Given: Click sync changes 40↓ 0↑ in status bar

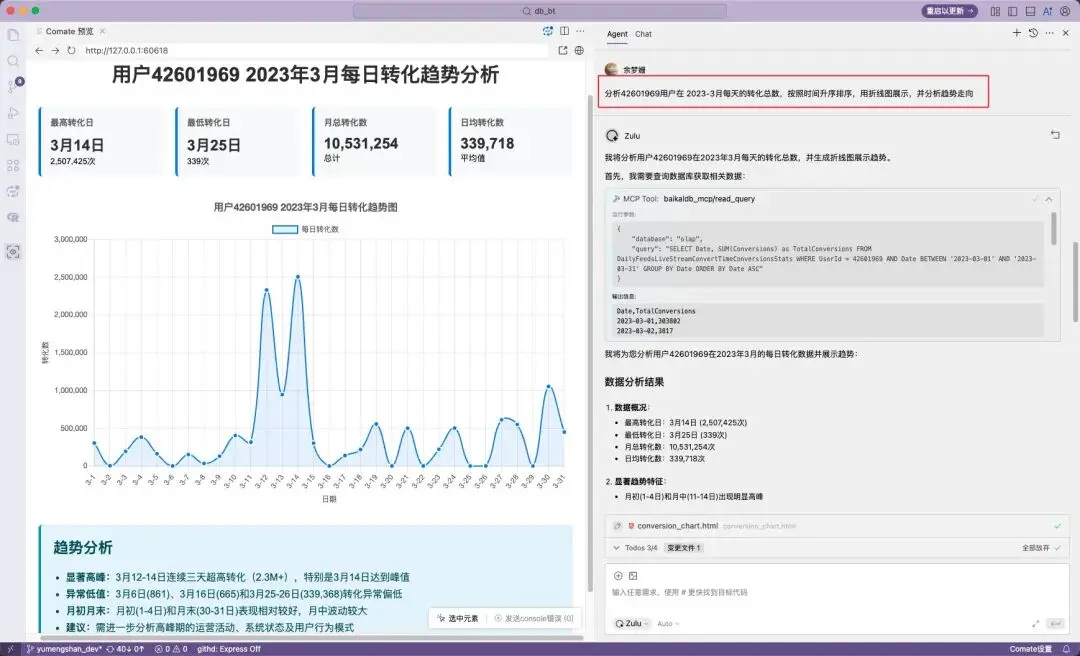Looking at the screenshot, I should pyautogui.click(x=126, y=649).
